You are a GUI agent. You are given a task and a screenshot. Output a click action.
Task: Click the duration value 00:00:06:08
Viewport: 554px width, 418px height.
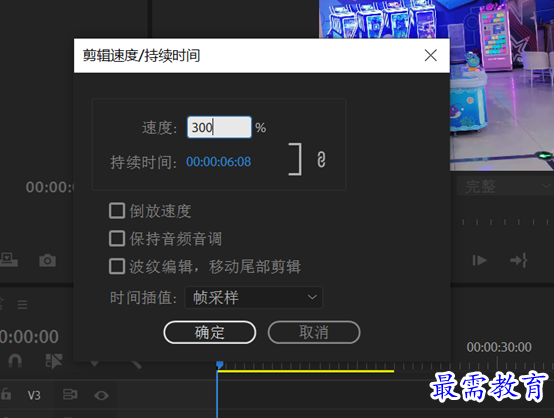point(218,162)
